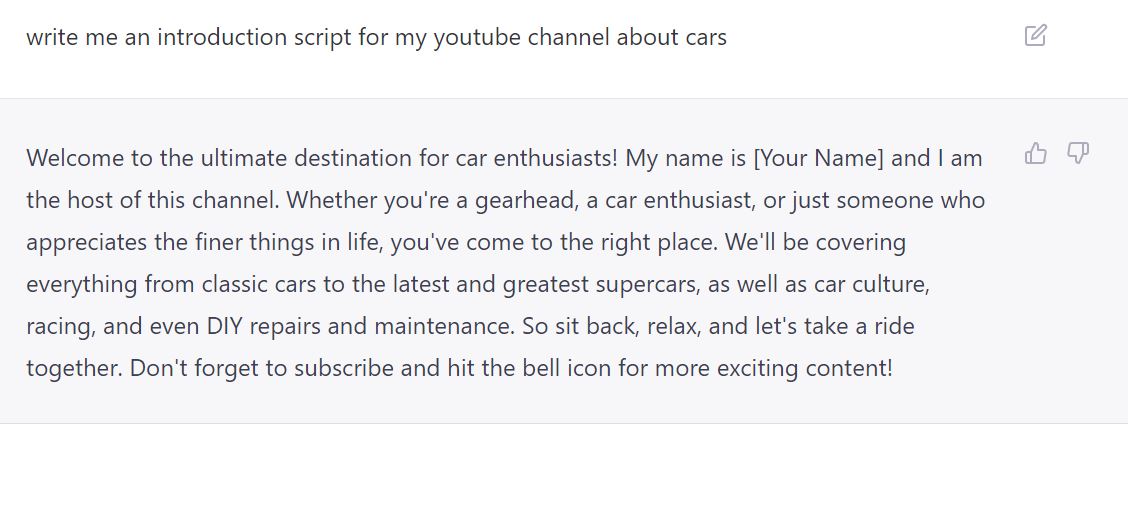Click "classic cars" in the response

(x=258, y=284)
